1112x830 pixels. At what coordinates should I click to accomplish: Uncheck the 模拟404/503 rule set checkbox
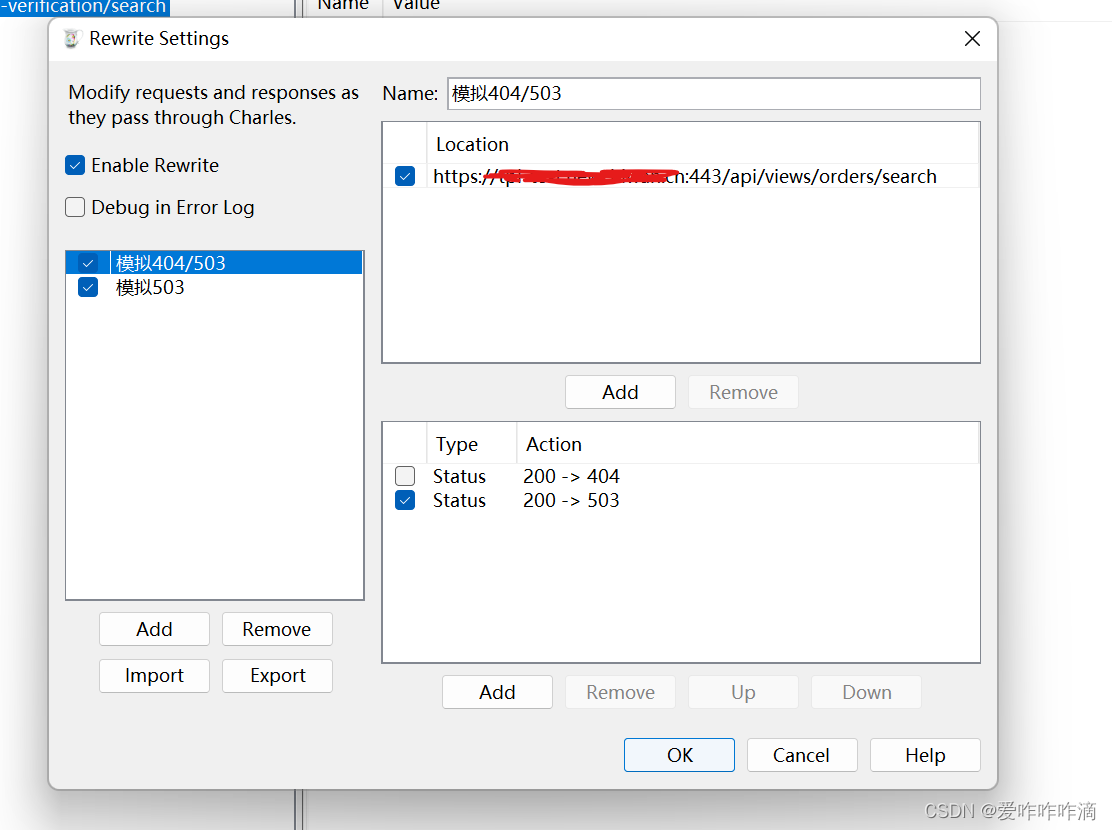tap(88, 263)
